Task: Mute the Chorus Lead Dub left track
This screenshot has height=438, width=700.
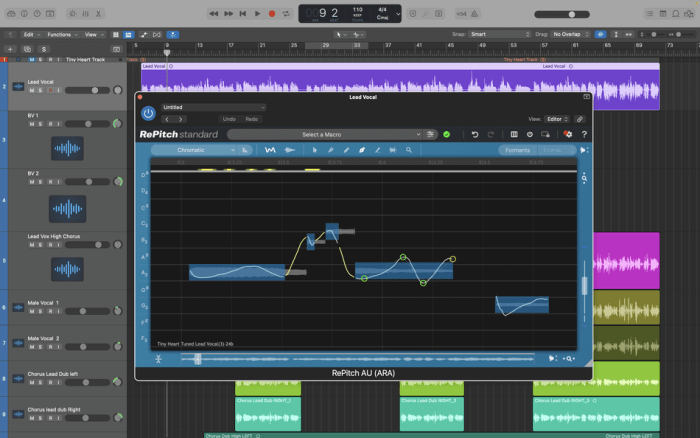Action: 32,383
